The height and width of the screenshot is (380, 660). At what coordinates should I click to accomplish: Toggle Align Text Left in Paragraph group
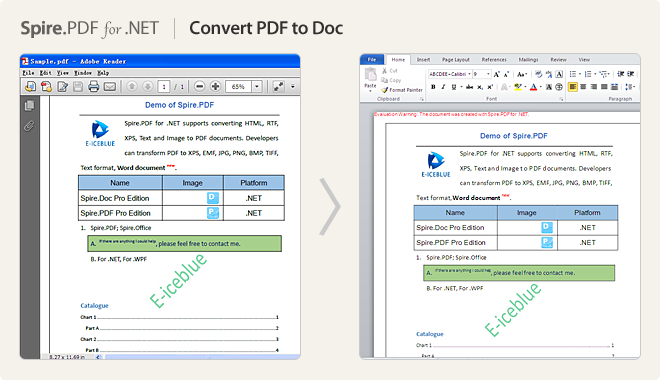572,87
